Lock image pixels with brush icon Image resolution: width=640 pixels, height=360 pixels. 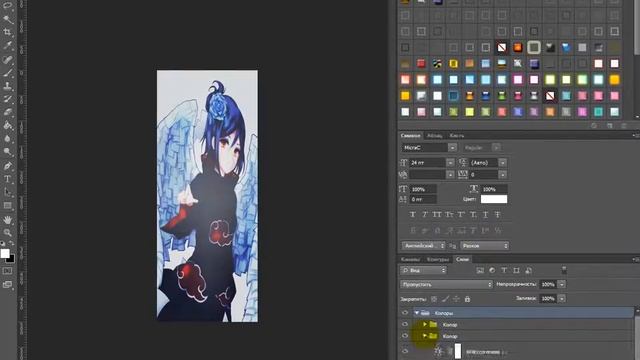(x=445, y=299)
